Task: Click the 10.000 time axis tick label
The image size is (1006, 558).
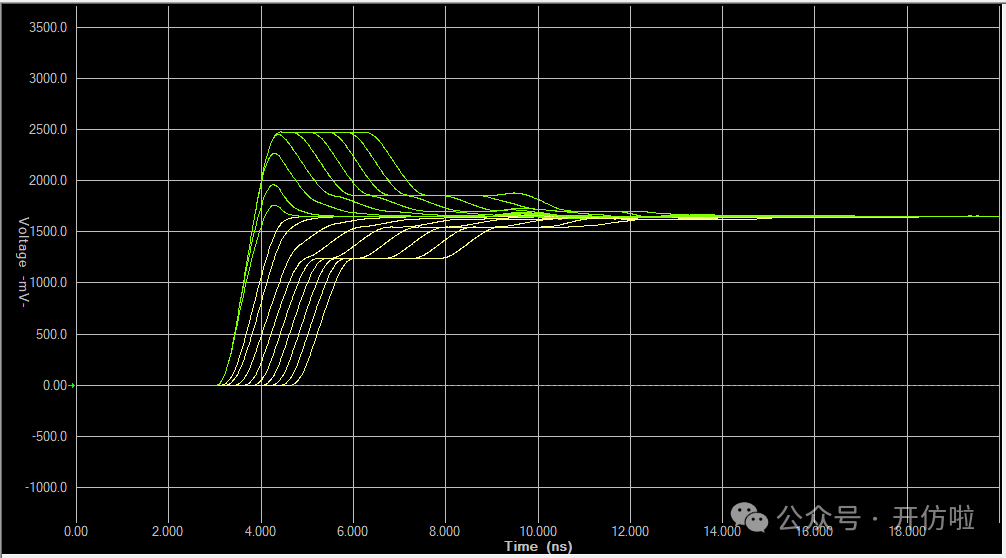Action: click(537, 532)
